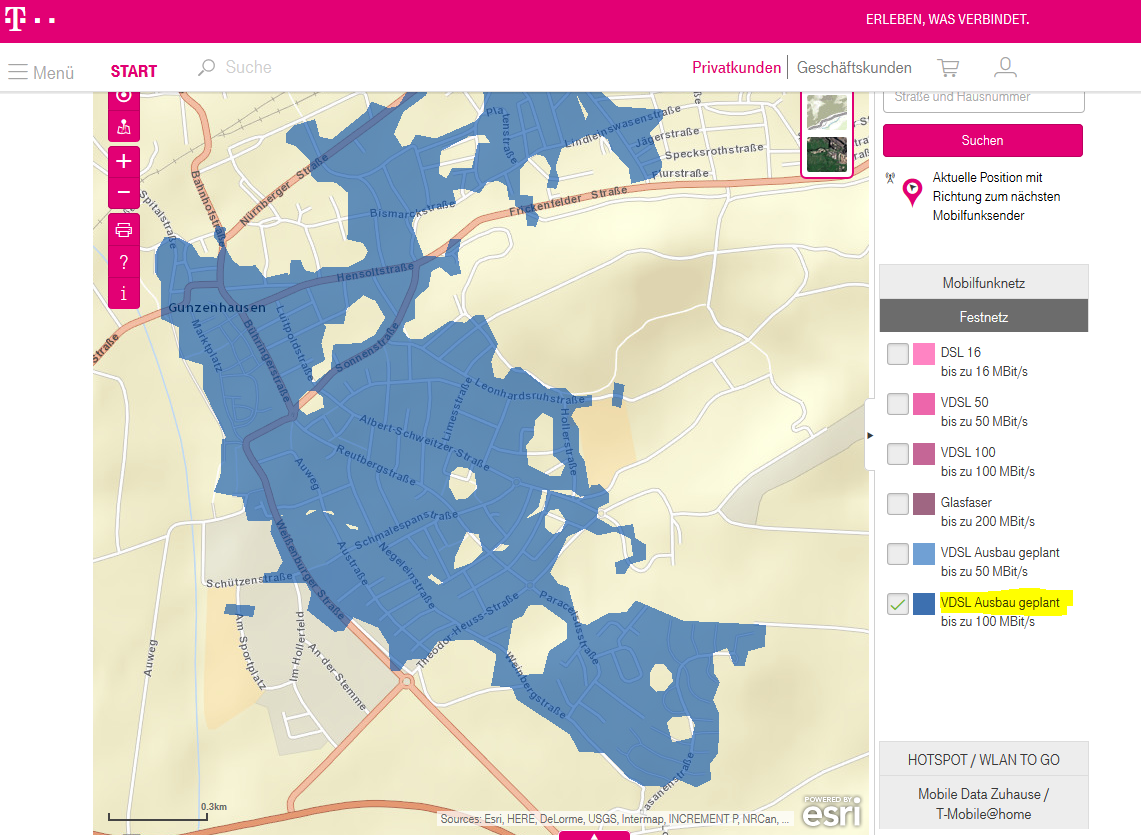
Task: Click the small antenna tower icon
Action: click(890, 178)
